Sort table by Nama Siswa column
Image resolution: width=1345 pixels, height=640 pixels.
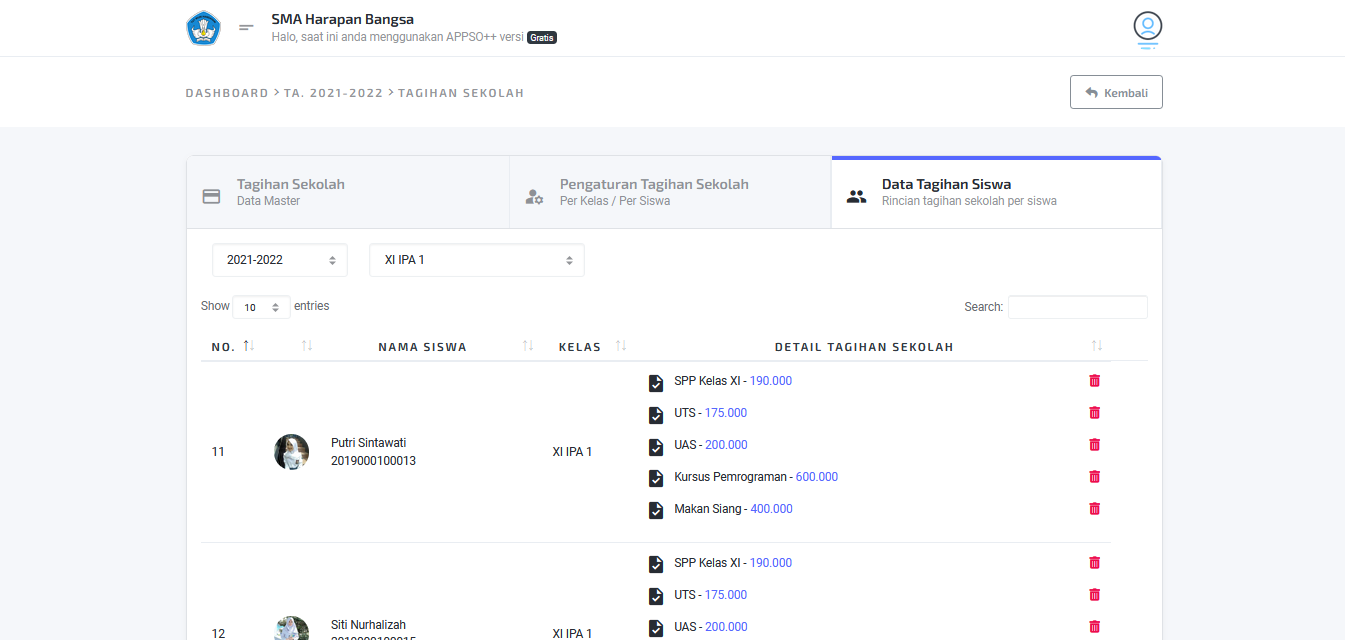pyautogui.click(x=422, y=347)
